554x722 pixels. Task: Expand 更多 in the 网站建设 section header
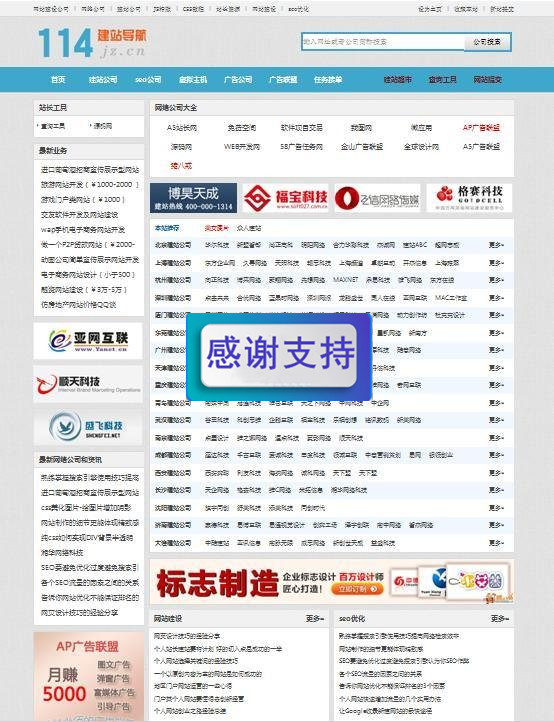[x=315, y=618]
